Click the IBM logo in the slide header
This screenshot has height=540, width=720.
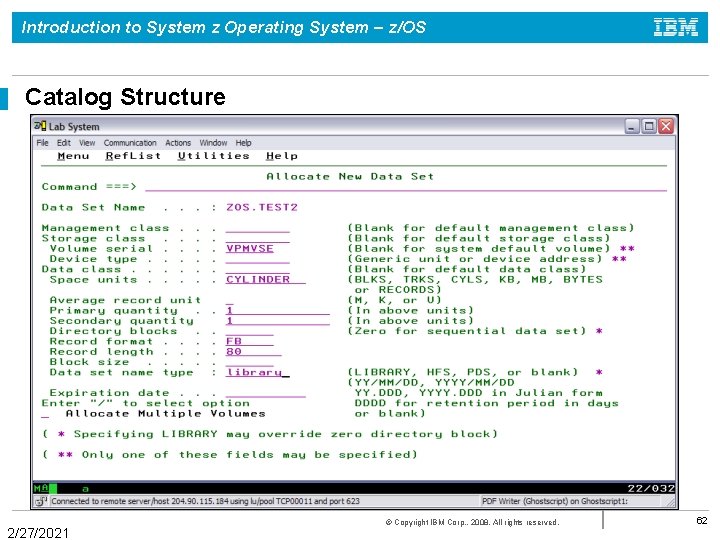click(675, 27)
